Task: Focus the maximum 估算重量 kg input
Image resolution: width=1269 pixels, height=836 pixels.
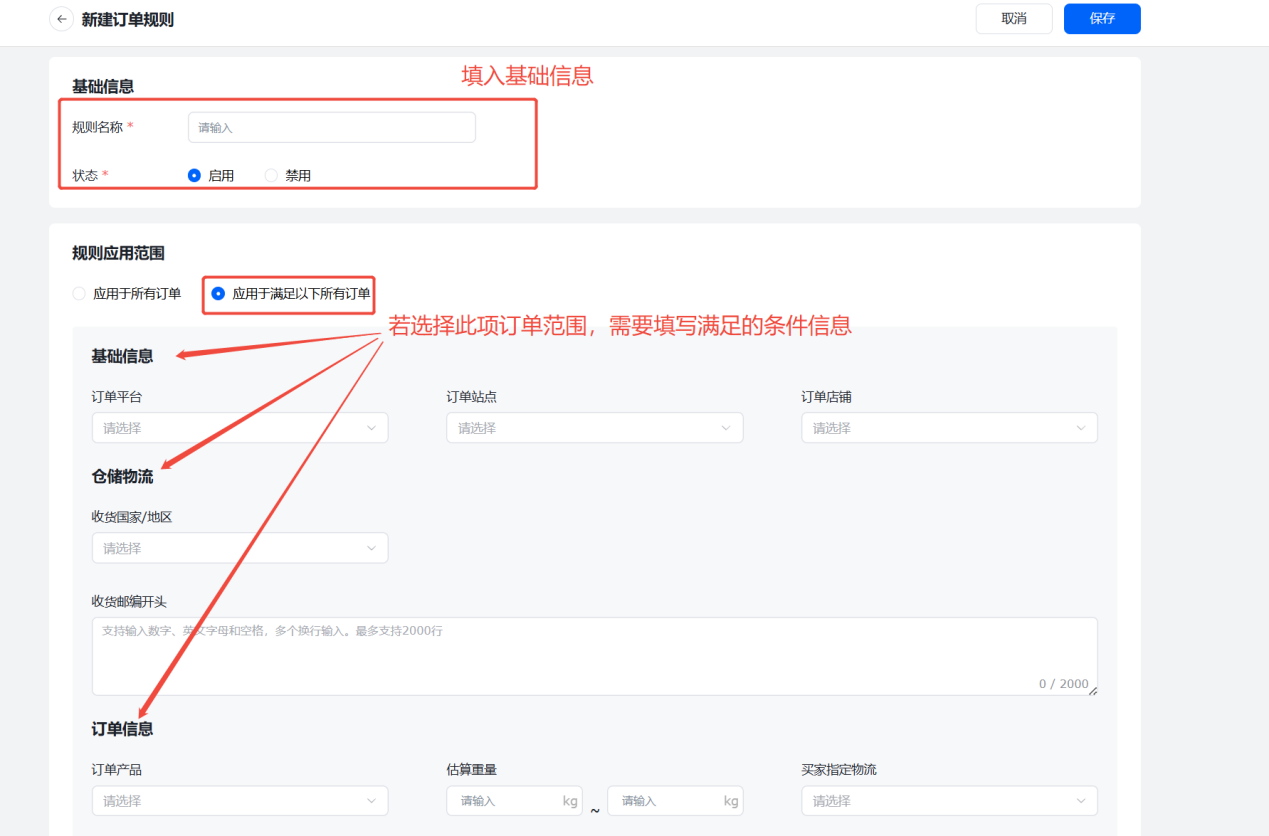Action: click(x=675, y=801)
